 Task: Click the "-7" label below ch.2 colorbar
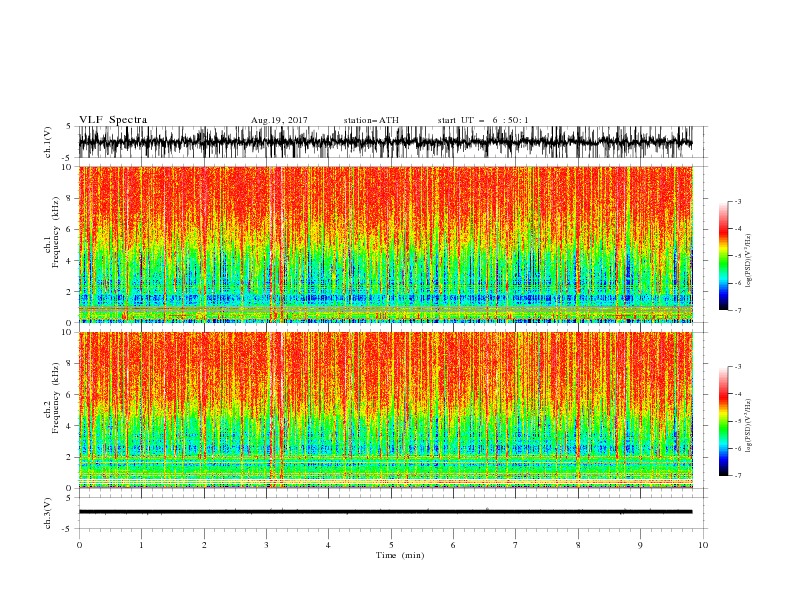(738, 475)
